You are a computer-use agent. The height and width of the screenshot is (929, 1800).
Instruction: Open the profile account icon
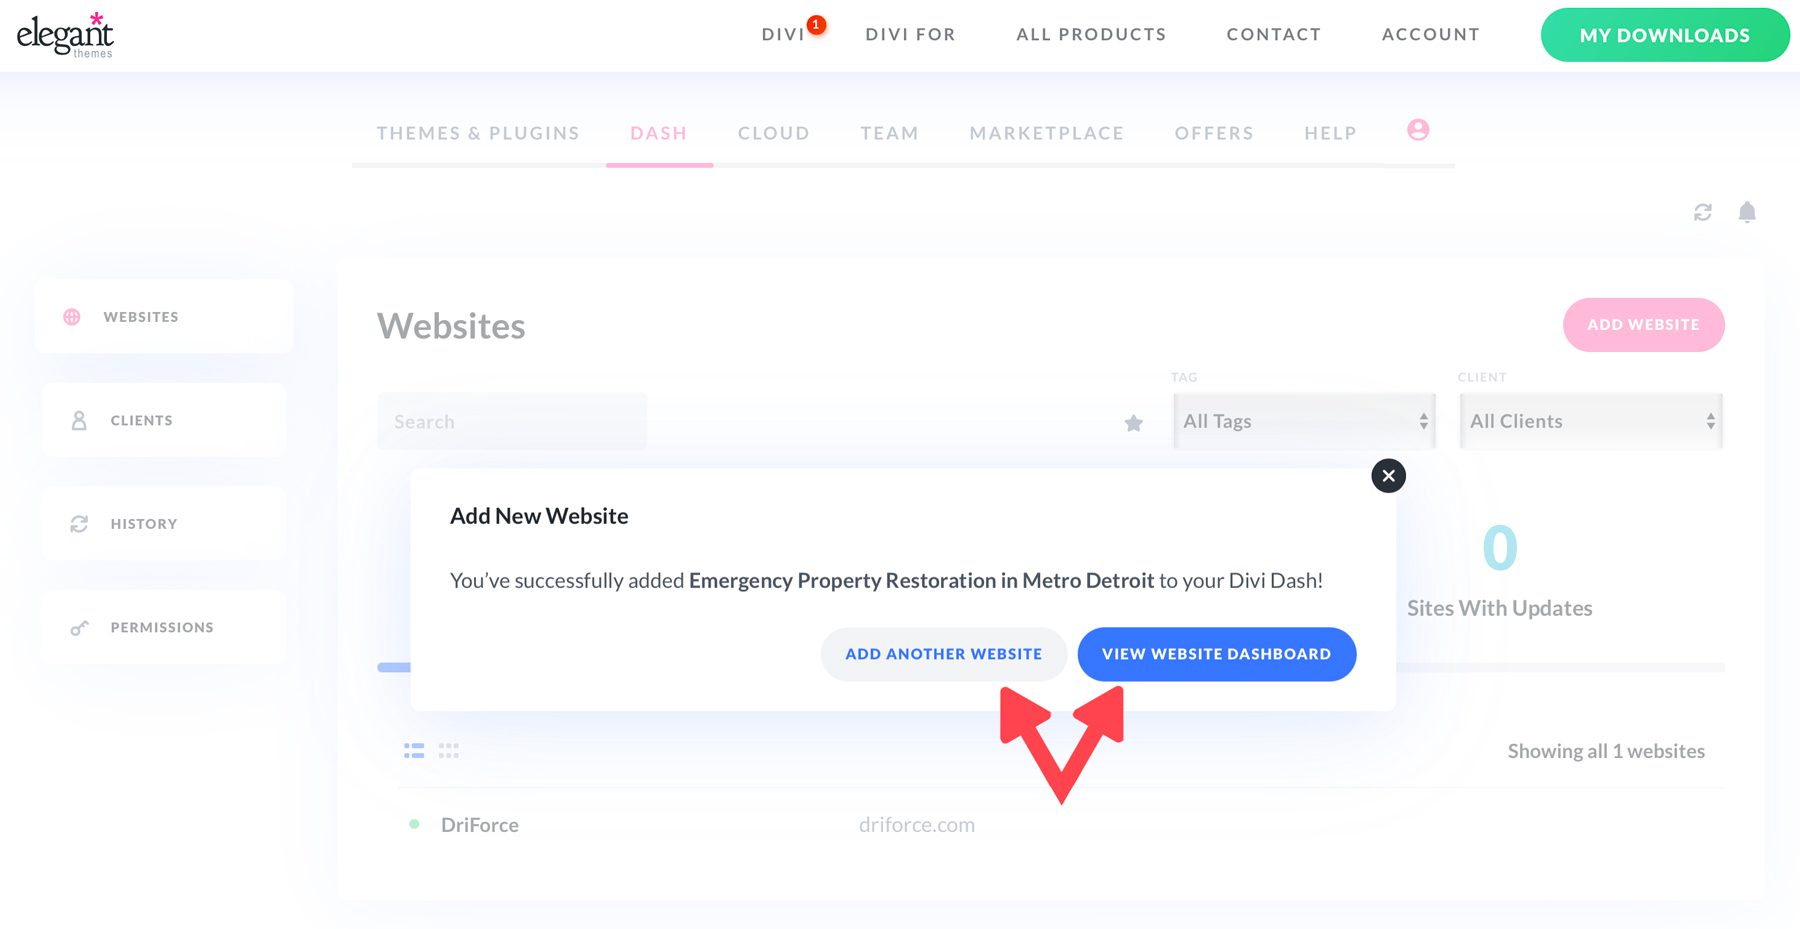(x=1418, y=129)
